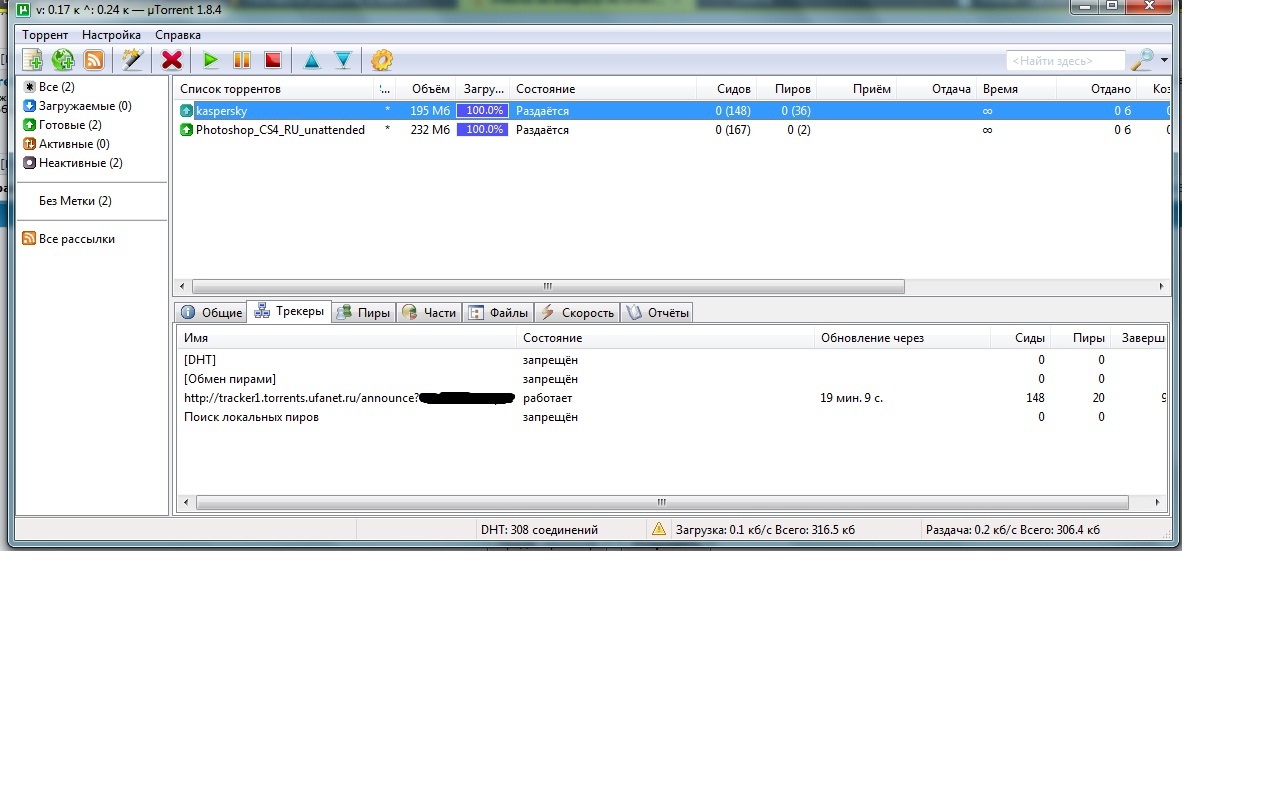The height and width of the screenshot is (800, 1280).
Task: Open the Торрент menu
Action: (x=45, y=35)
